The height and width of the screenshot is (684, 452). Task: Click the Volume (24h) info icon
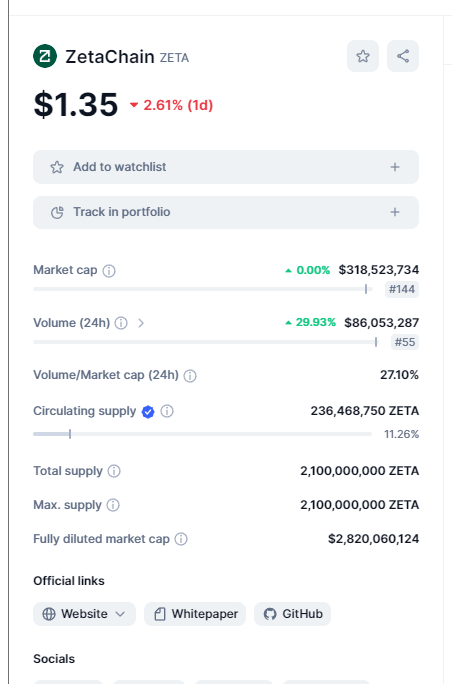[x=121, y=323]
